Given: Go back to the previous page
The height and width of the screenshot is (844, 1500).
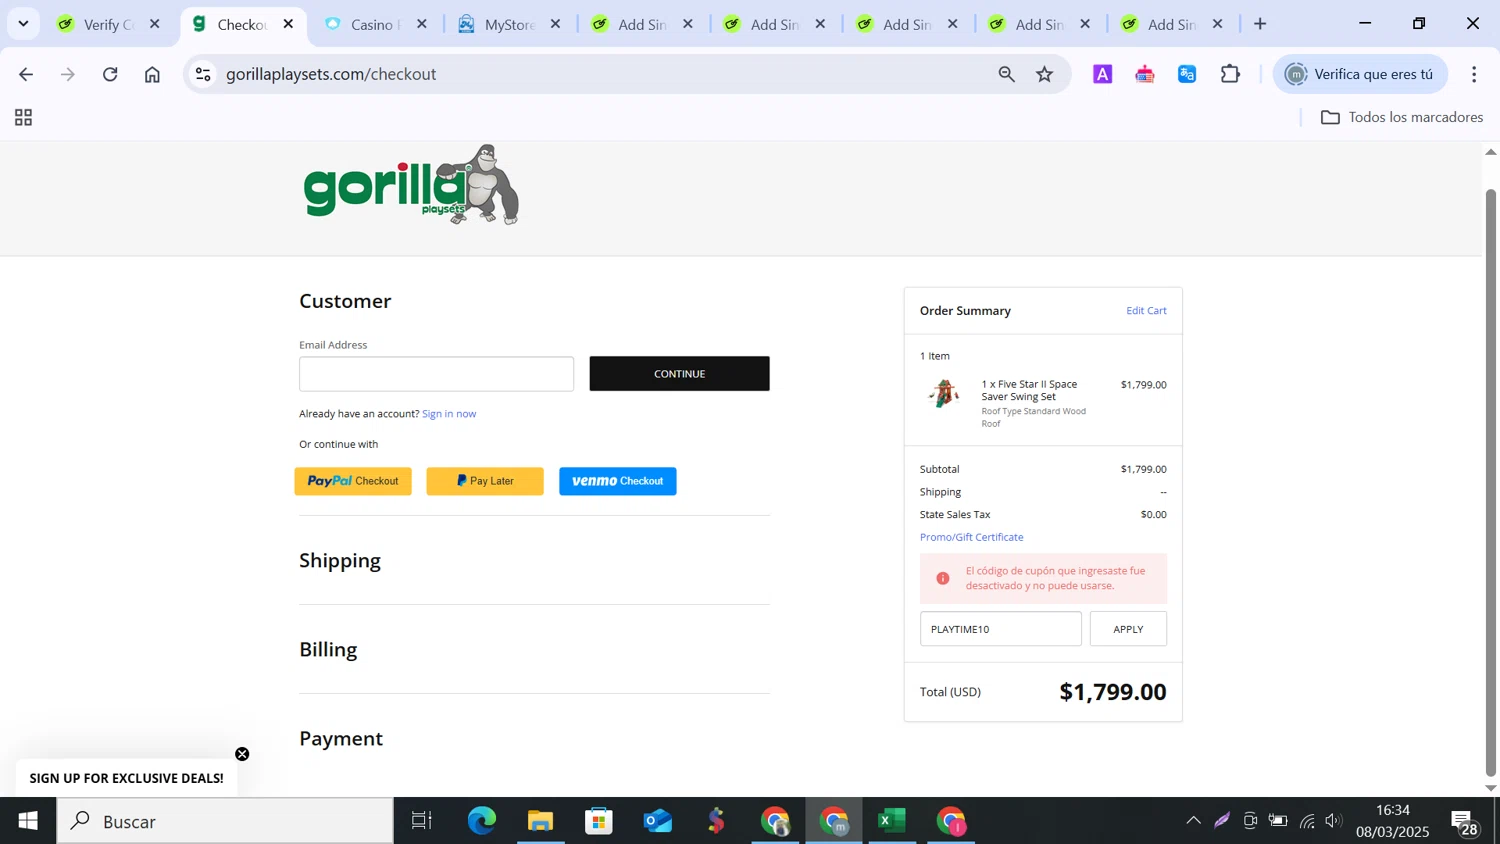Looking at the screenshot, I should click(x=26, y=74).
